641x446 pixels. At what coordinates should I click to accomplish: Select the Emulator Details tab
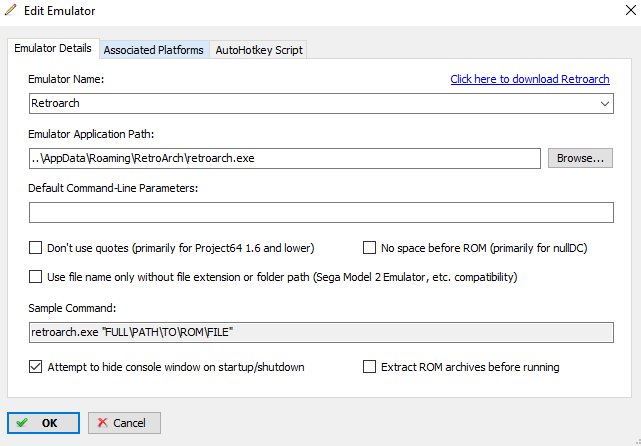point(53,49)
